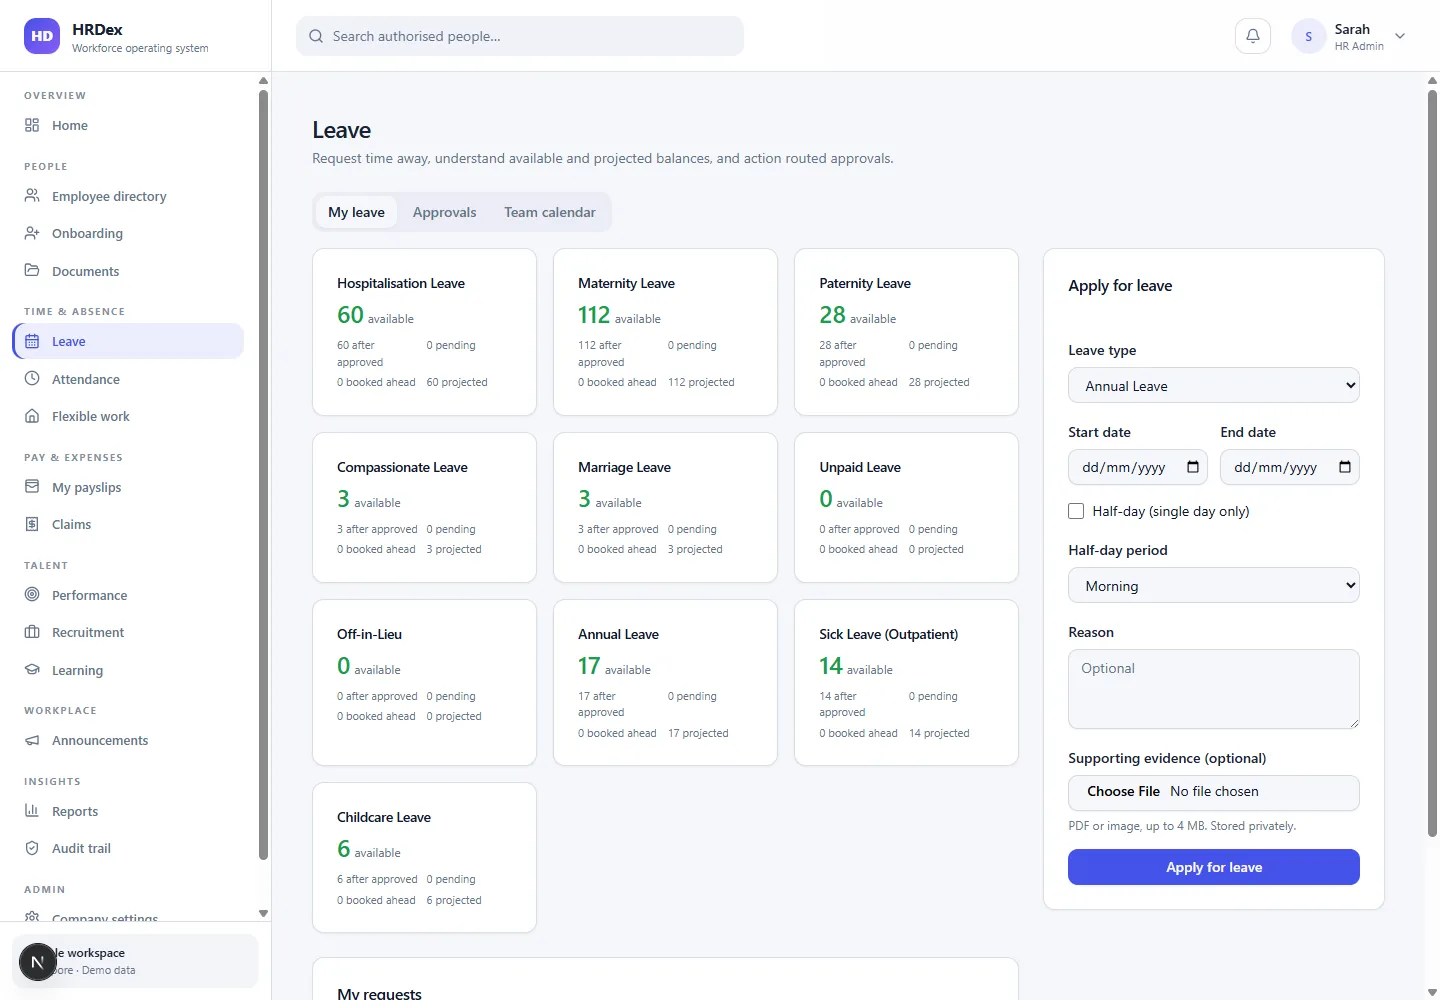
Task: Tick the Half-day (single day only) checkbox
Action: point(1076,511)
